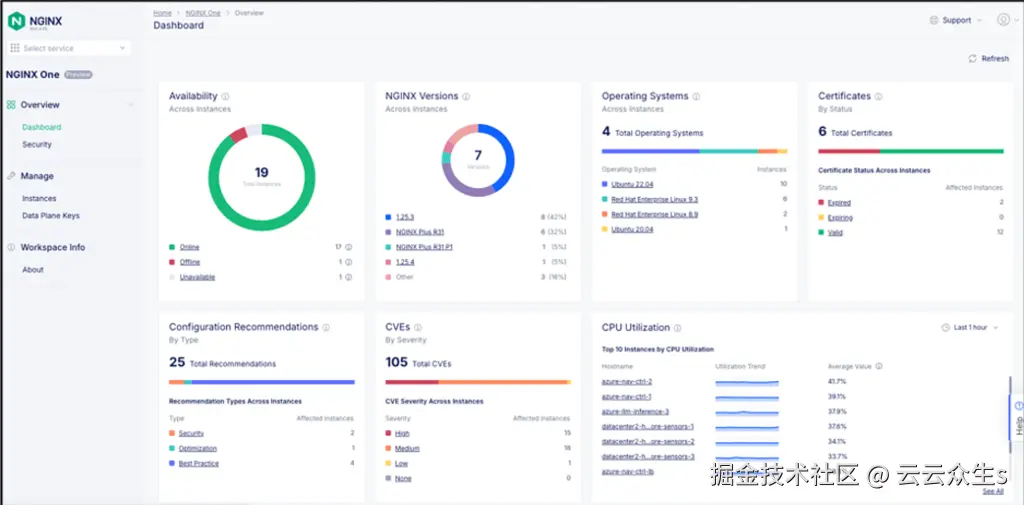Open version 1.25.3 link
The image size is (1024, 505).
pos(406,216)
